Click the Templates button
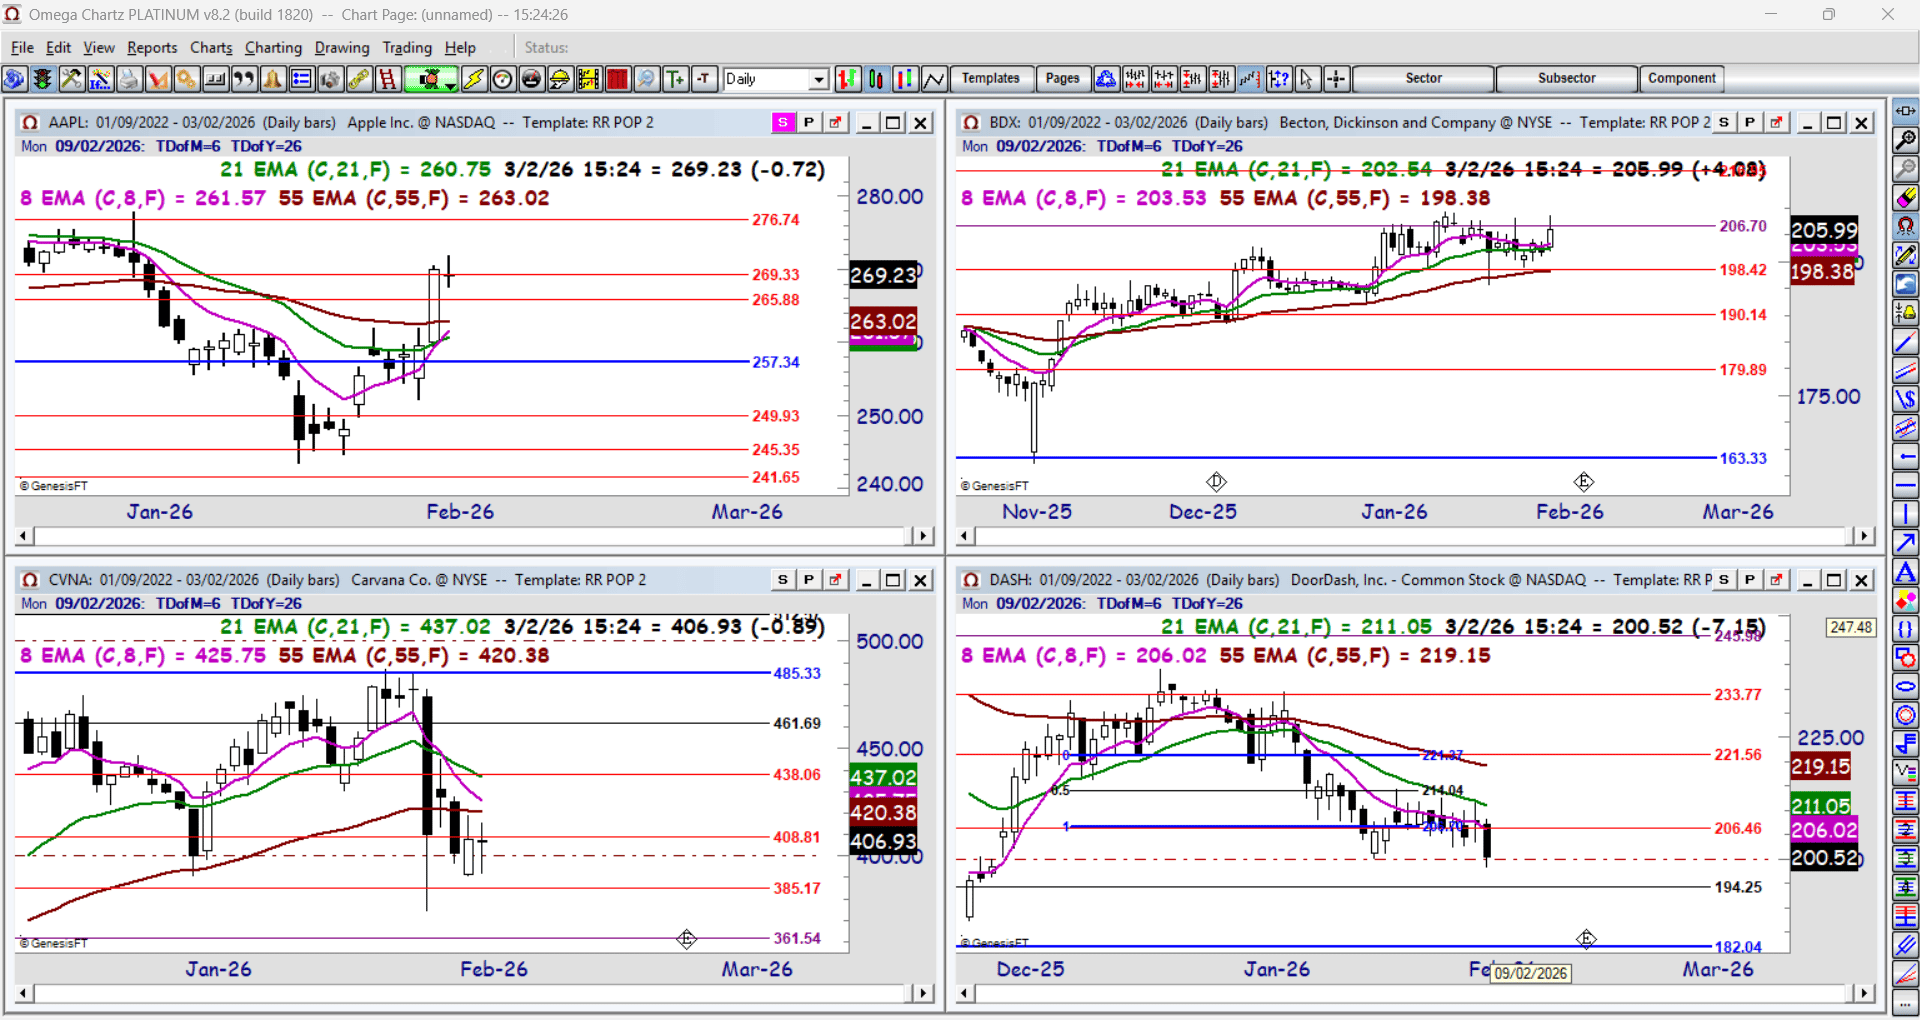 tap(990, 79)
